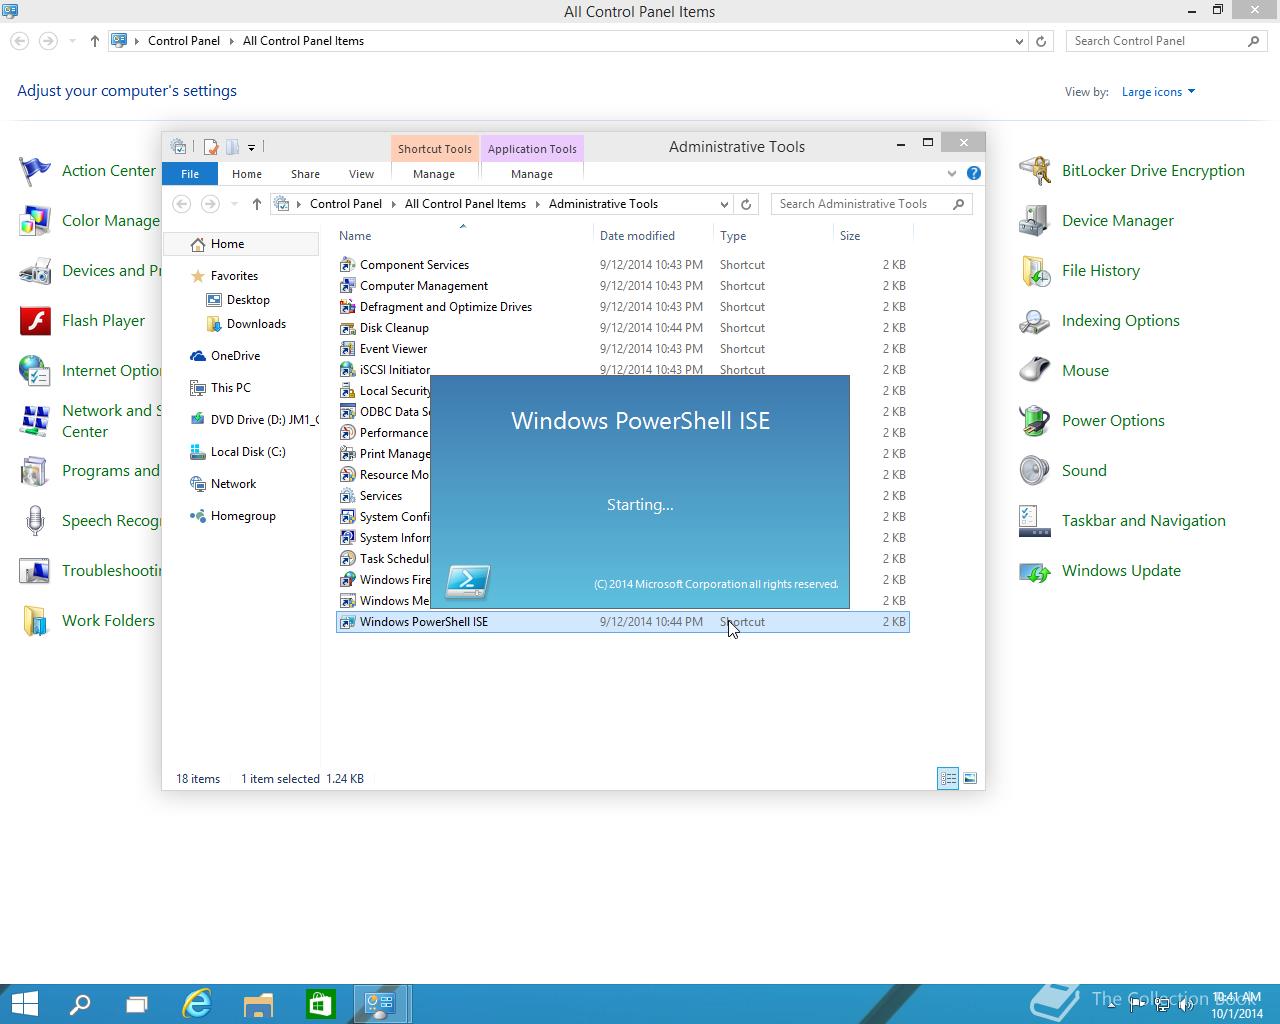
Task: Select Defragment and Optimize Drives shortcut
Action: tap(622, 307)
